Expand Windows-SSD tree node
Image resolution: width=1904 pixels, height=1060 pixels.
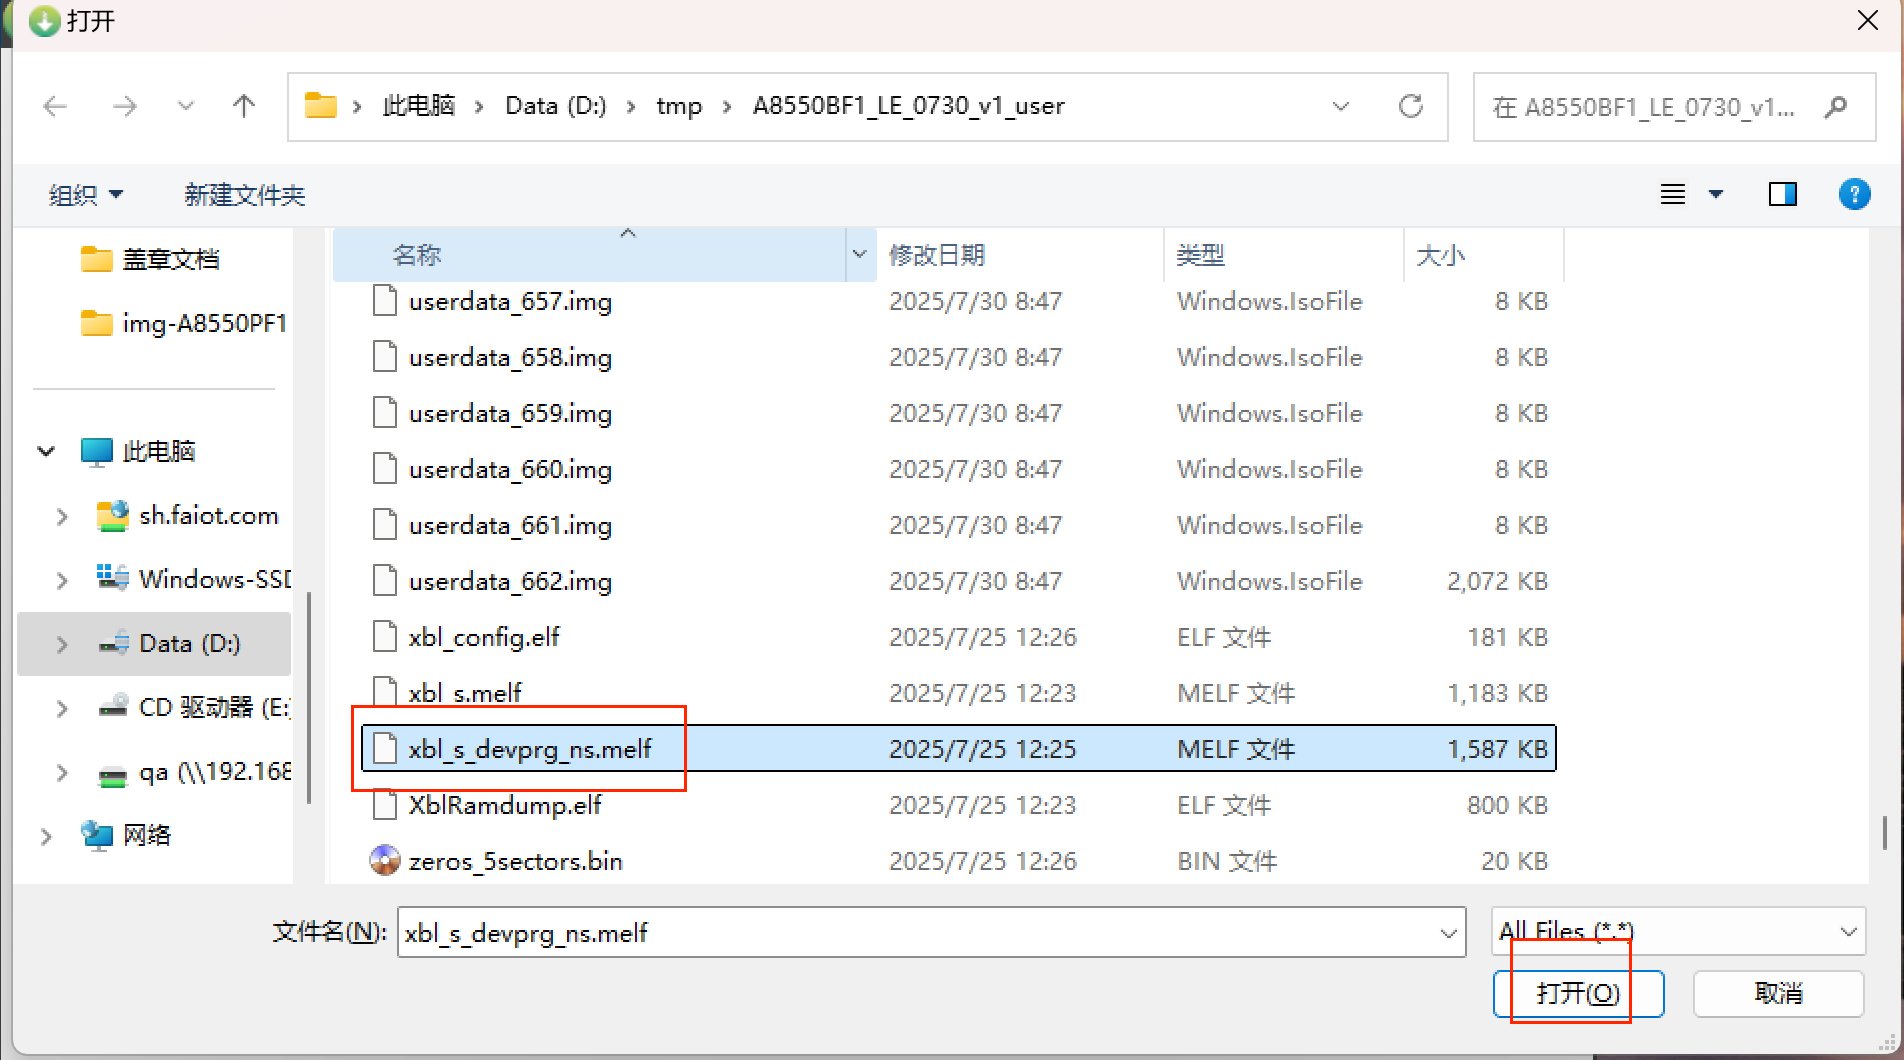pos(62,580)
